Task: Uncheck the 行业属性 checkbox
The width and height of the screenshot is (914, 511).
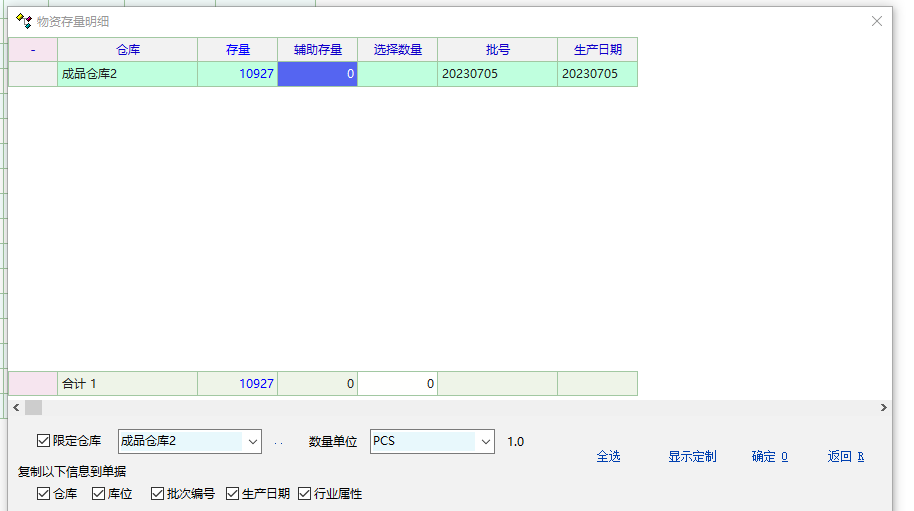Action: point(304,493)
